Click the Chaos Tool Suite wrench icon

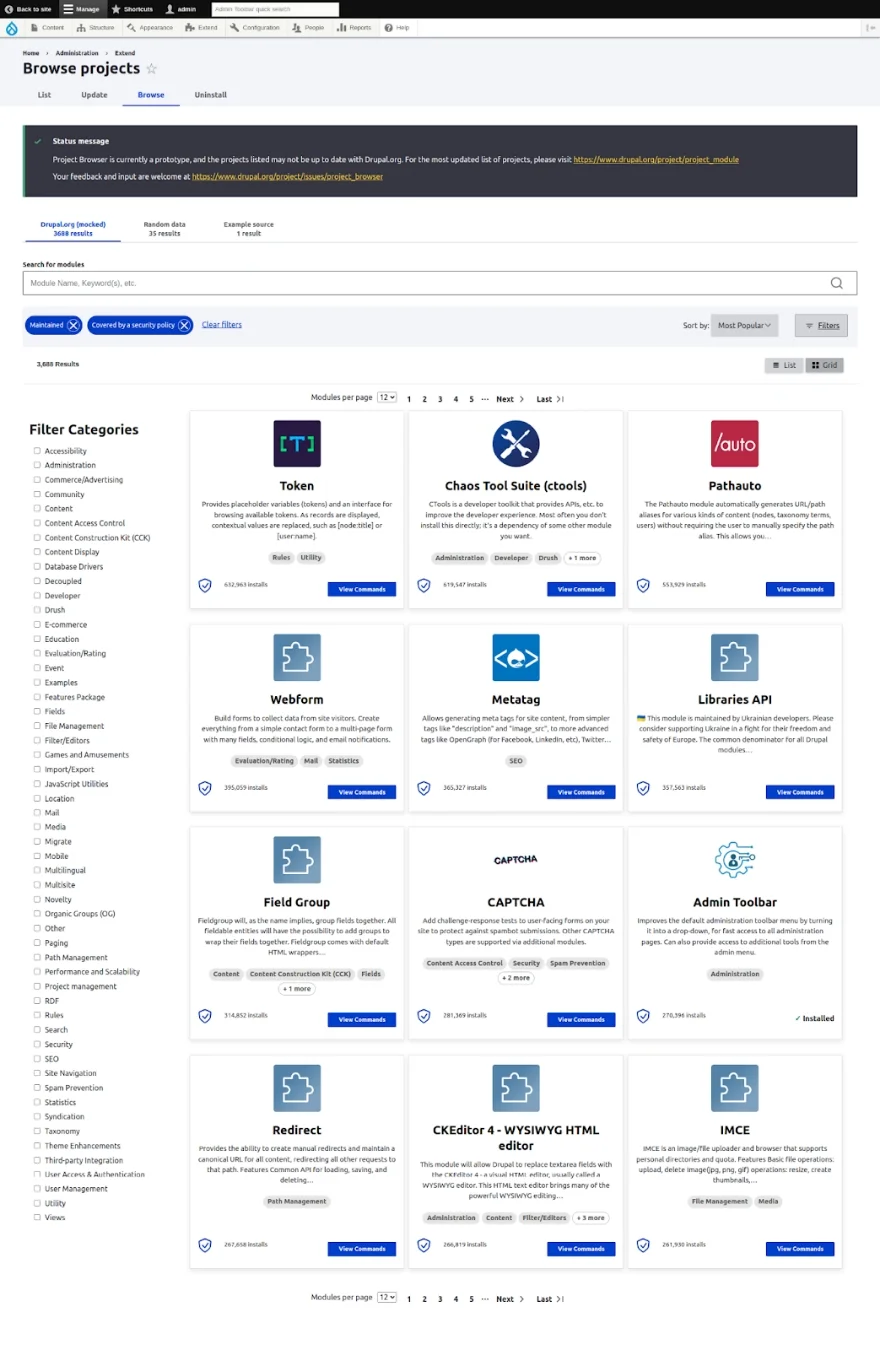click(x=515, y=443)
